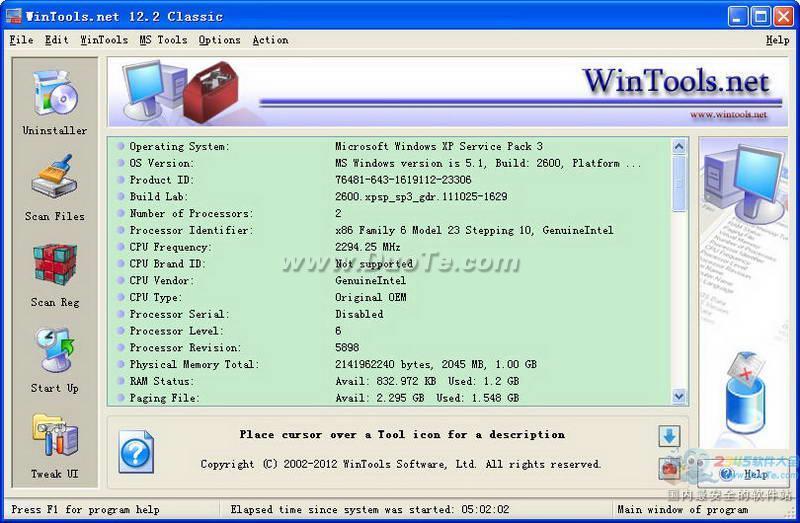This screenshot has width=800, height=523.
Task: Select the Paging File row
Action: click(390, 398)
